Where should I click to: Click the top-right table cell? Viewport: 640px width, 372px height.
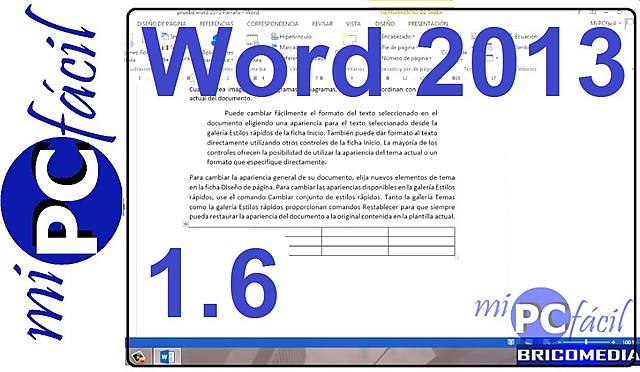tap(422, 232)
